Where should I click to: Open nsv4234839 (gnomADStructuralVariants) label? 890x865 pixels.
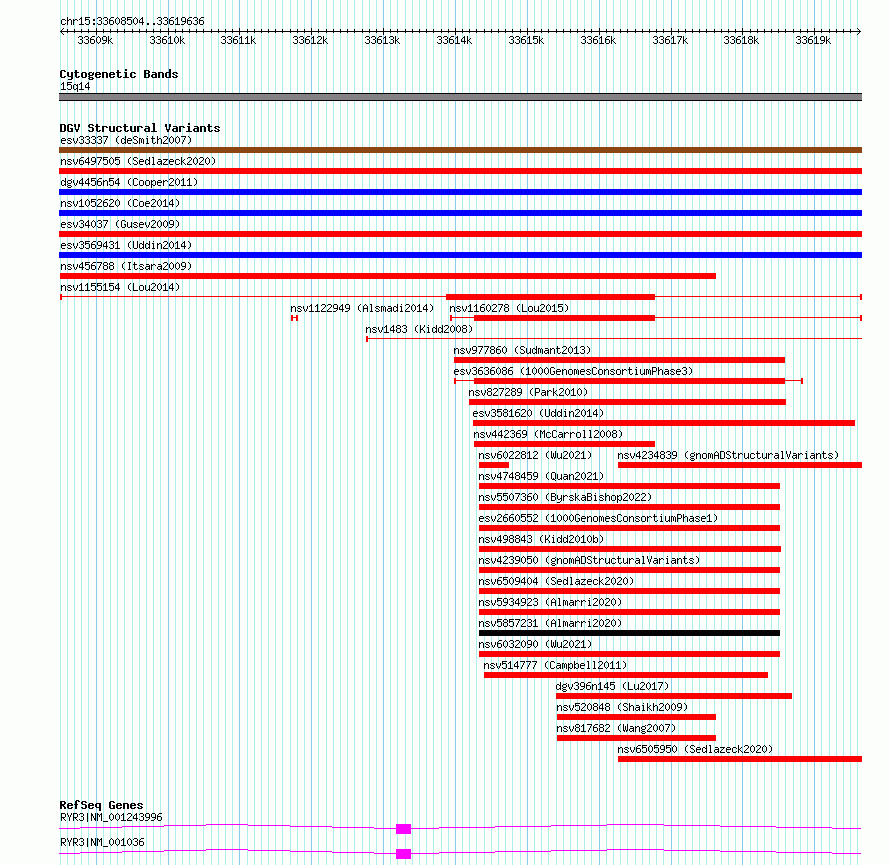728,455
